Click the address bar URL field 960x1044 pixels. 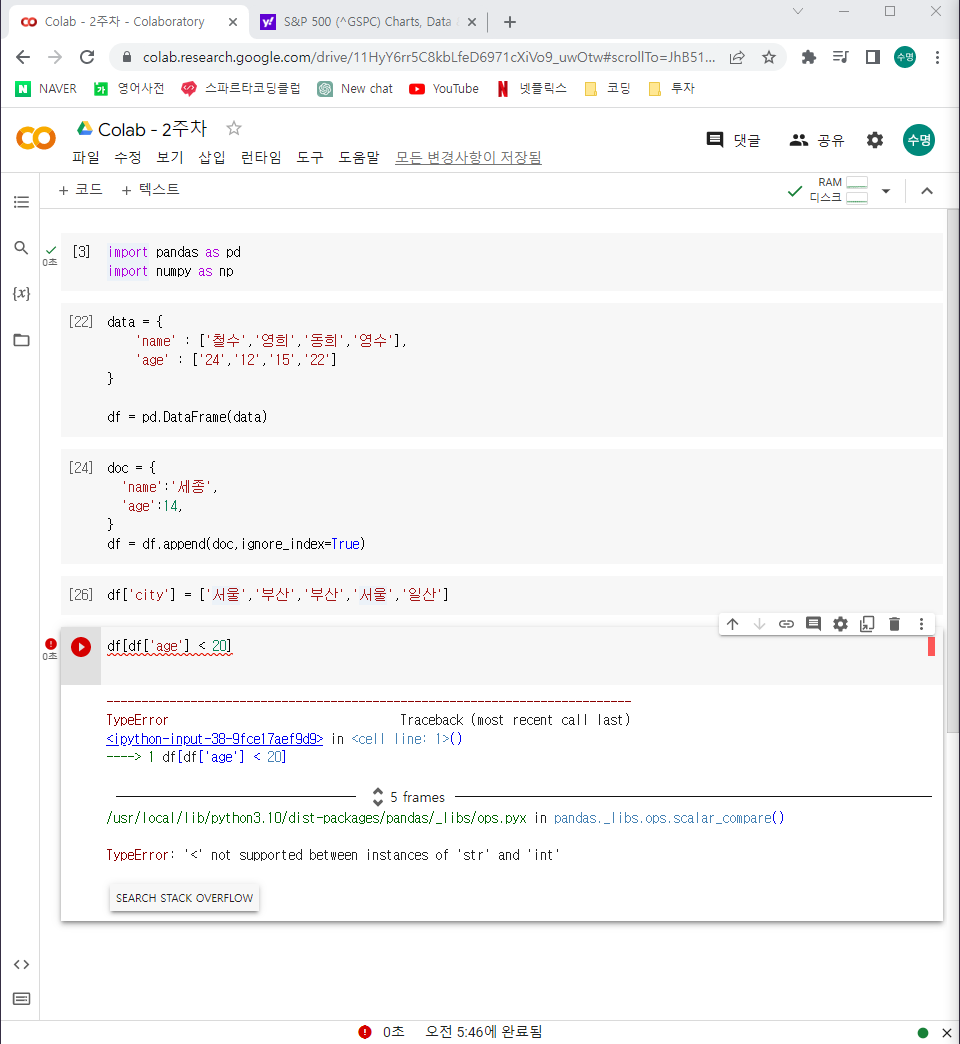(x=429, y=57)
